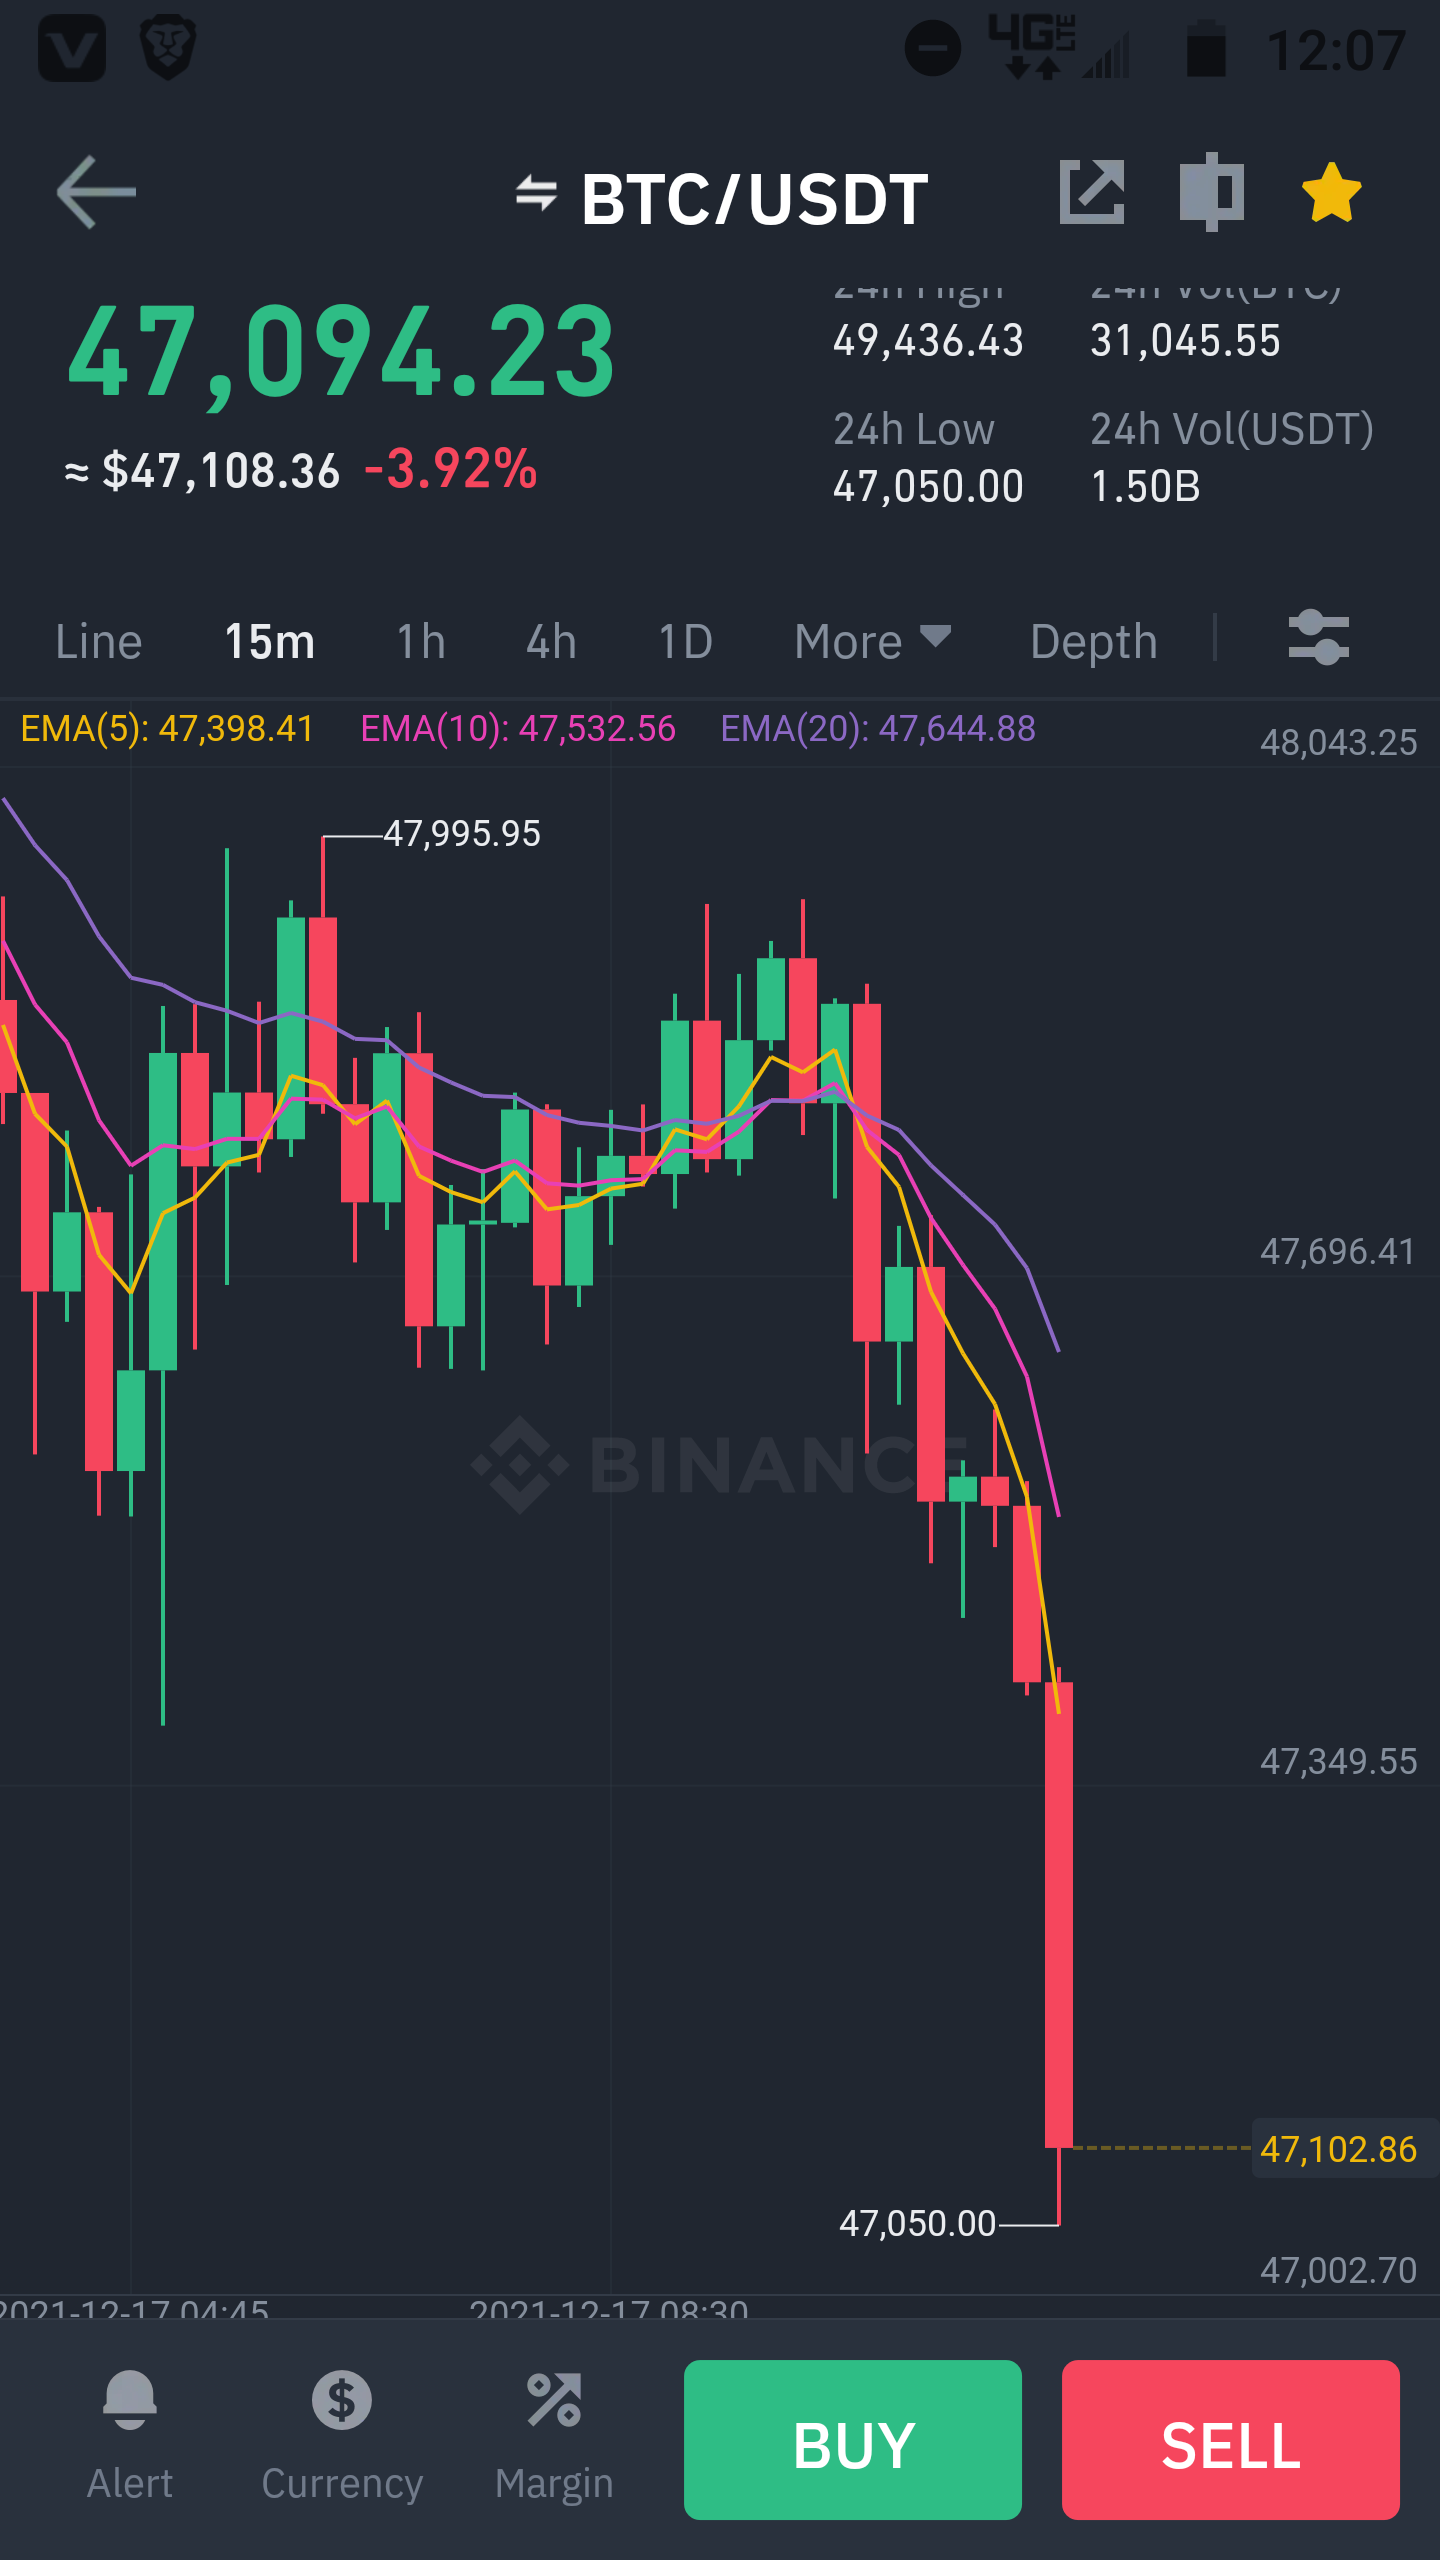The image size is (1440, 2560).
Task: Open the share chart icon
Action: [1092, 192]
